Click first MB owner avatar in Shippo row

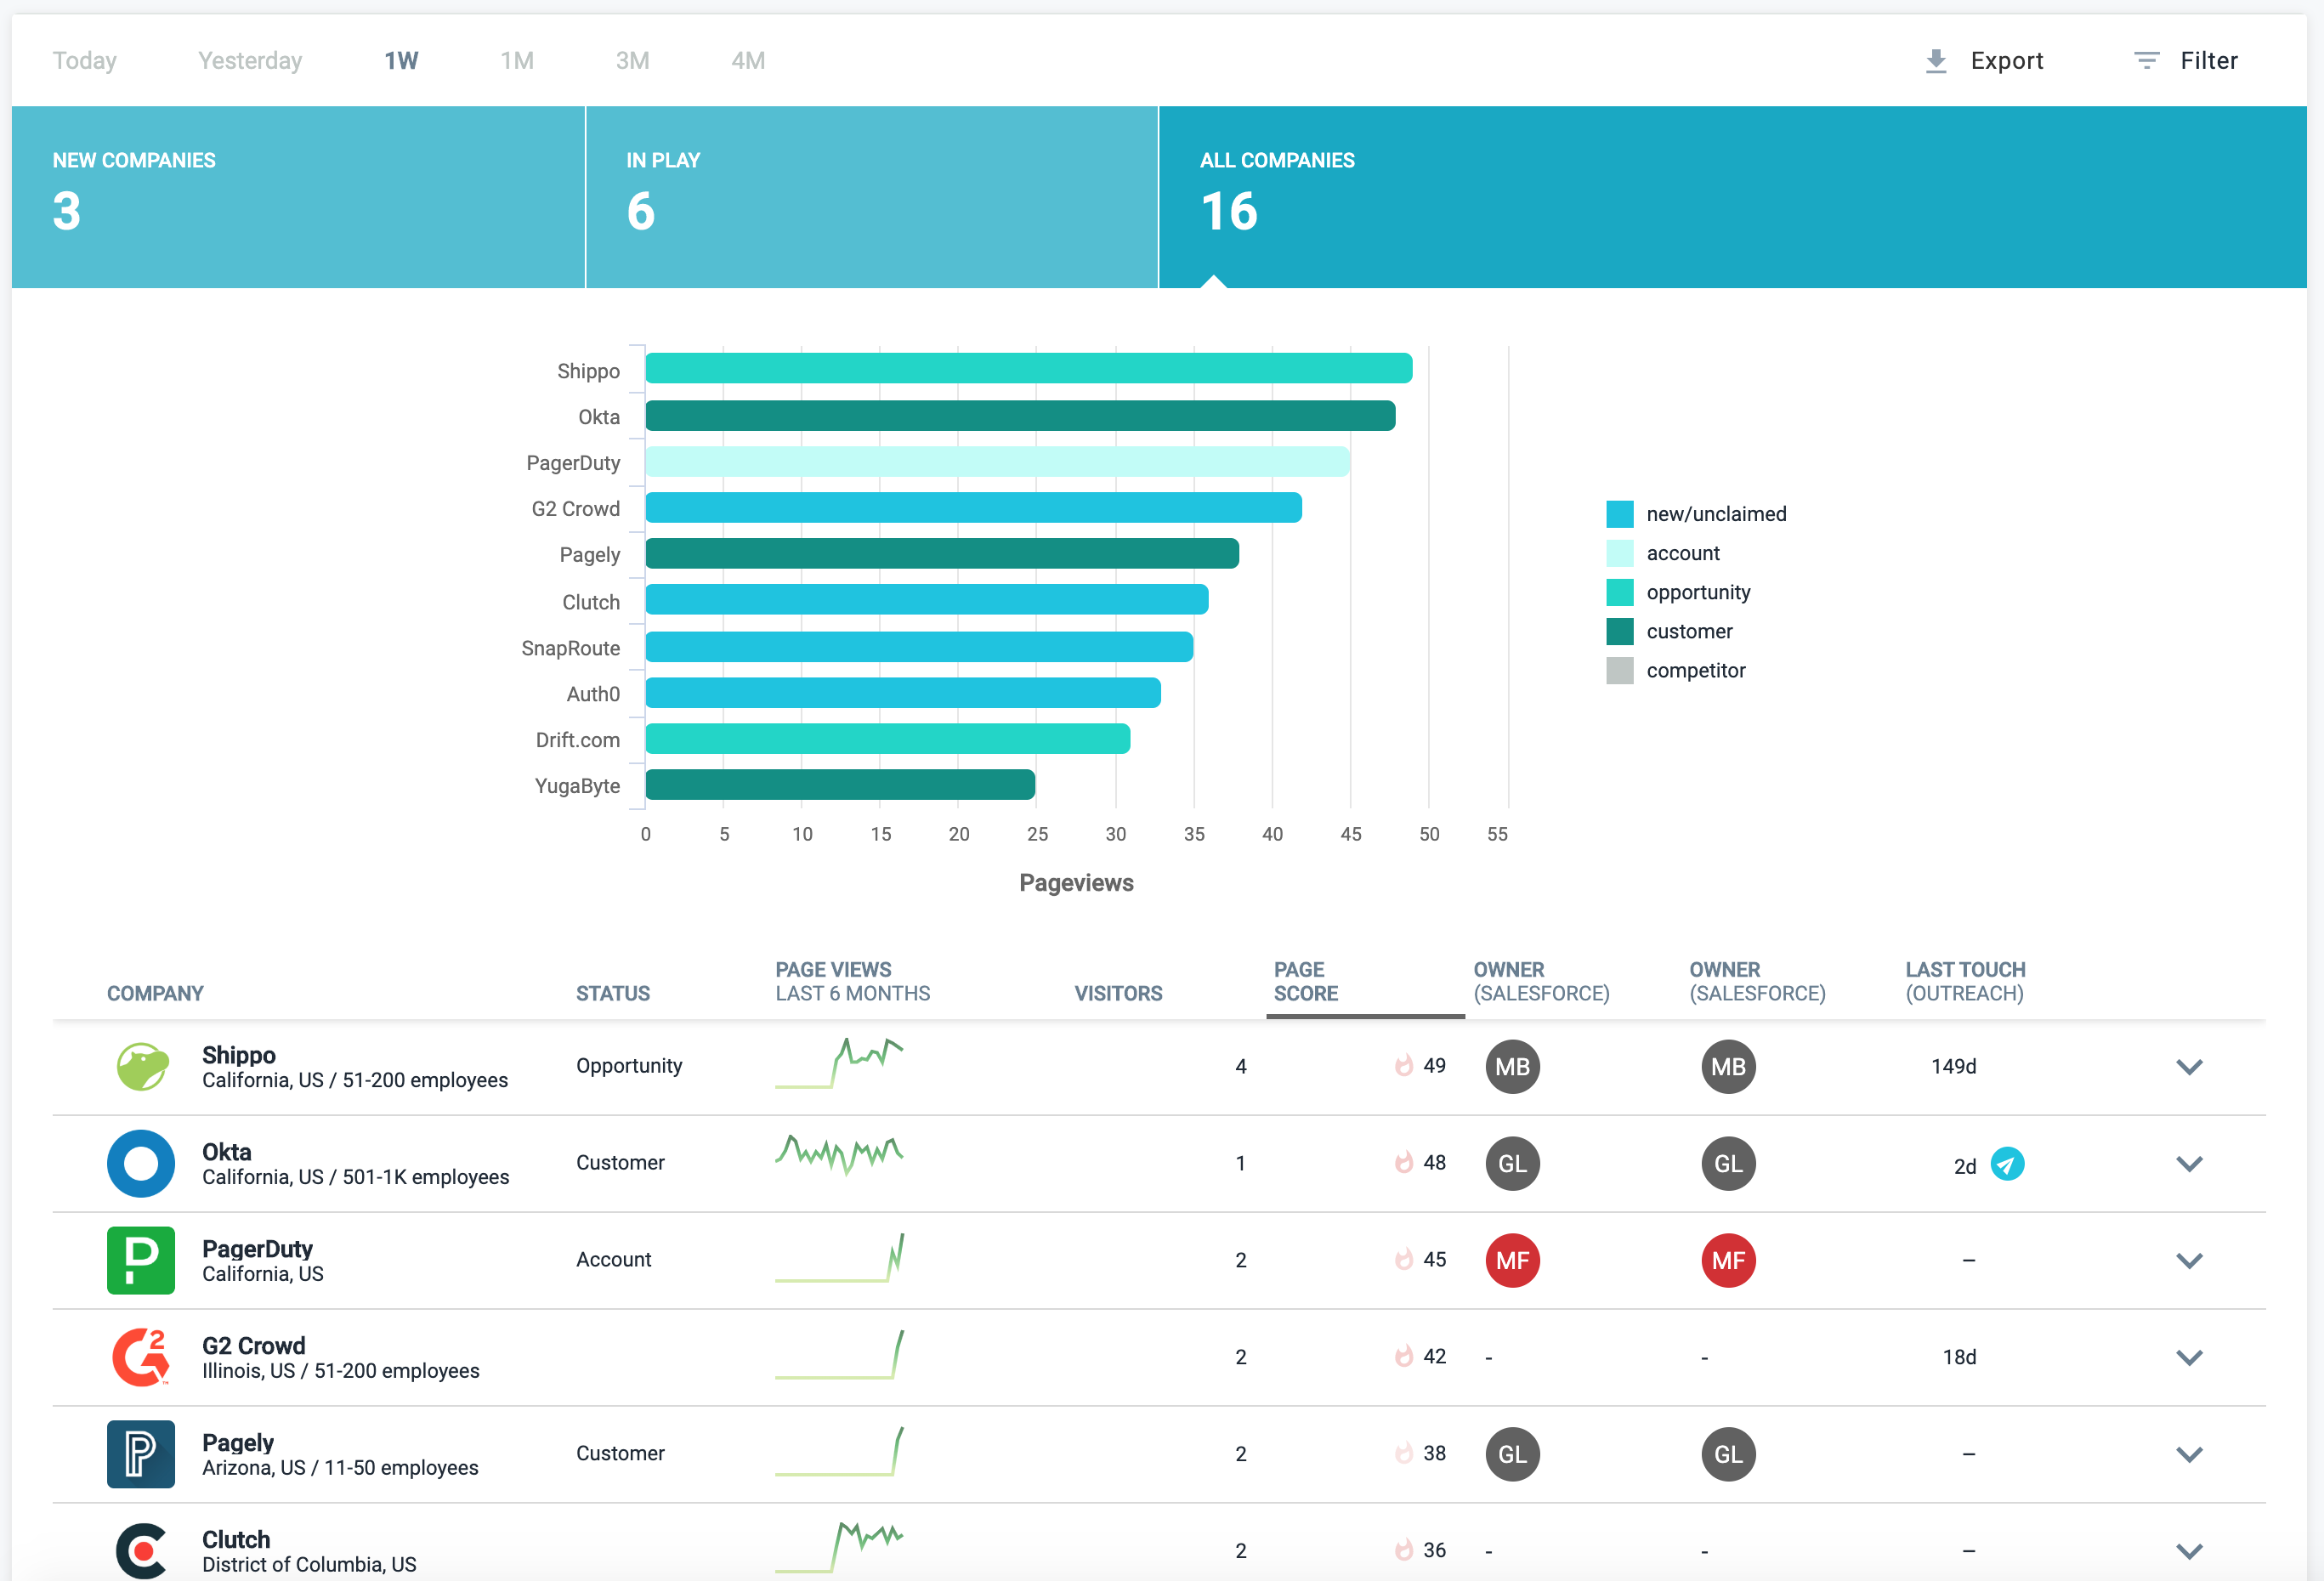[x=1512, y=1066]
